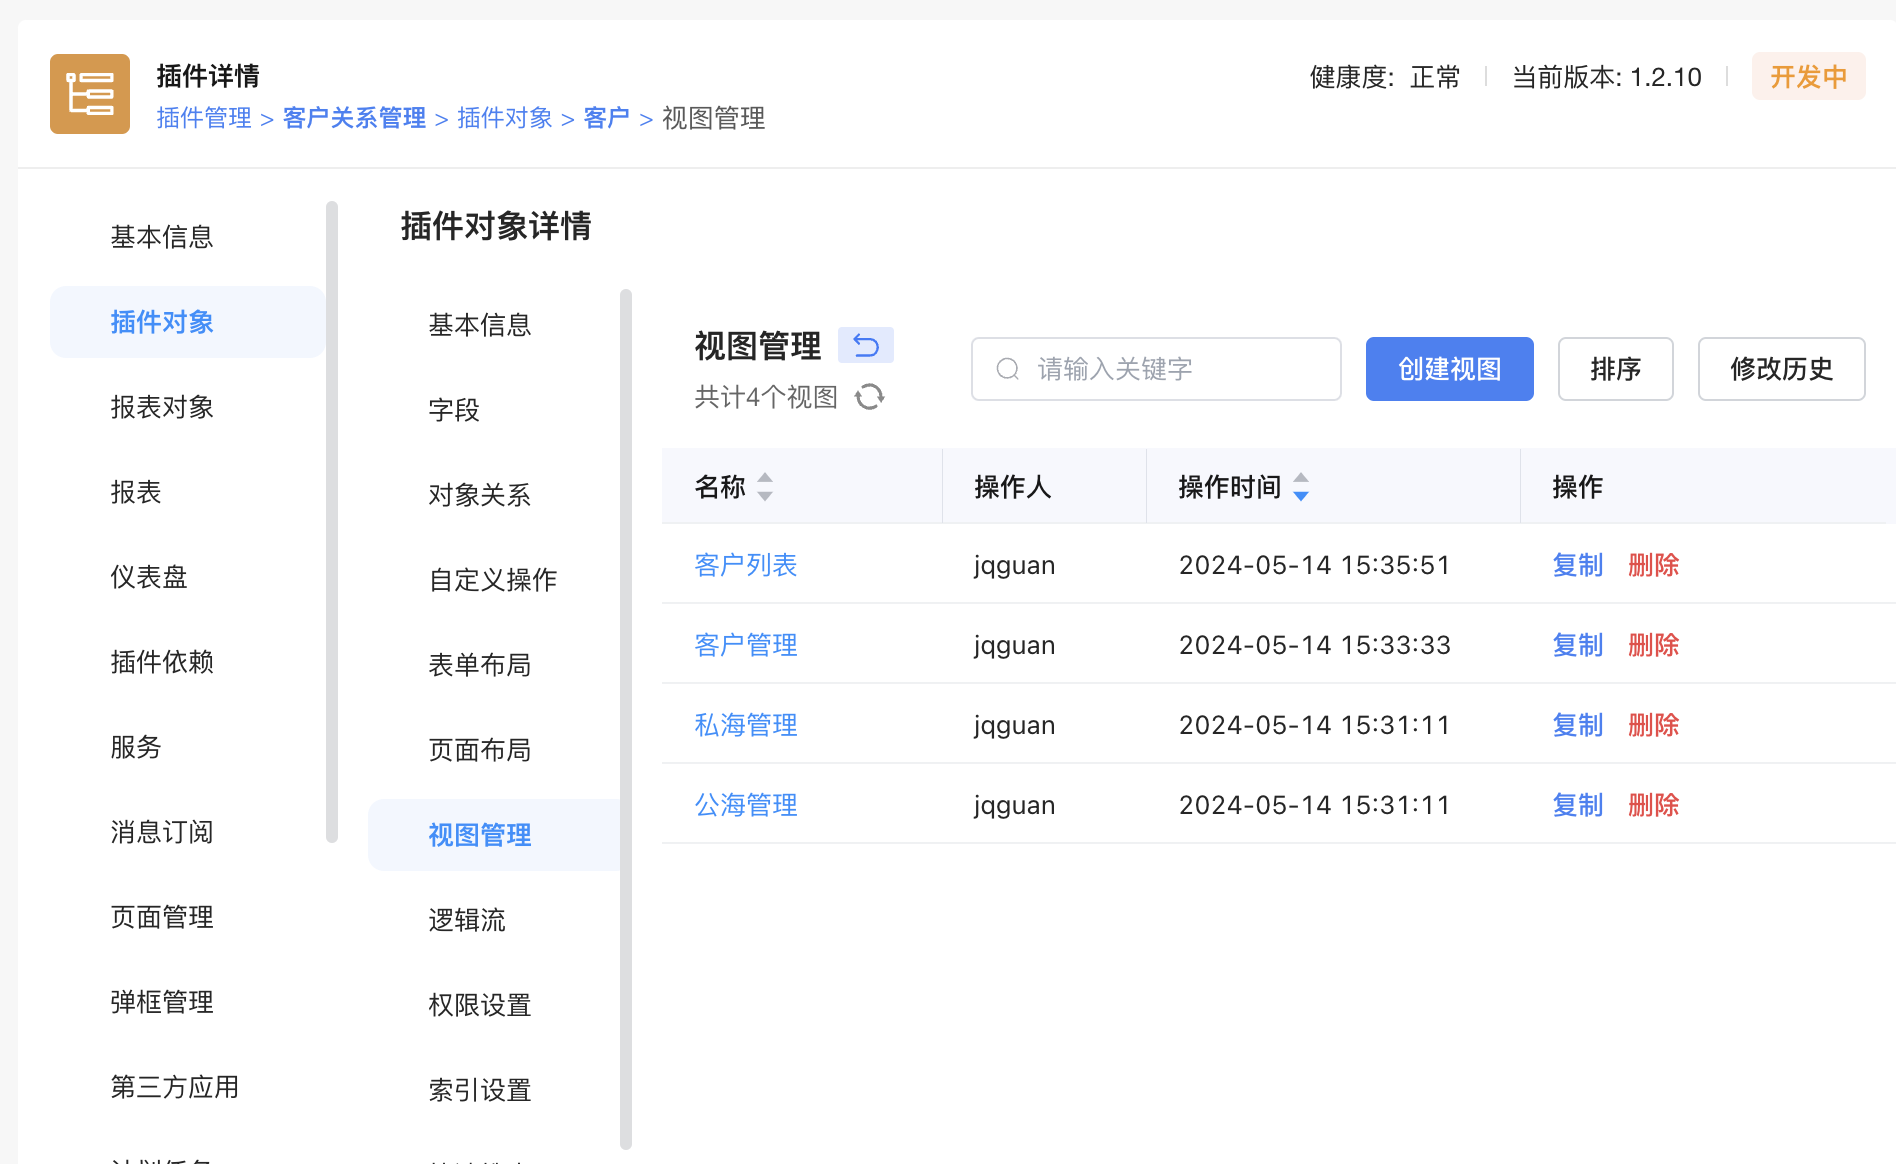Go to 客户关系管理 in breadcrumb
This screenshot has width=1896, height=1164.
point(354,118)
